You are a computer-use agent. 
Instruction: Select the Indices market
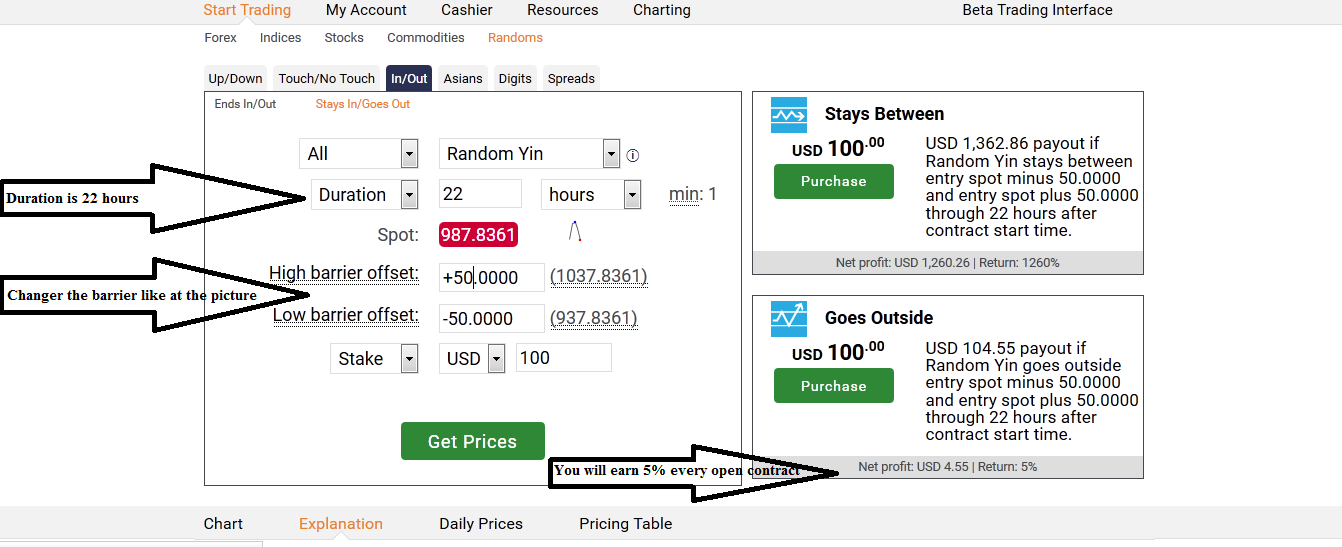pyautogui.click(x=280, y=38)
